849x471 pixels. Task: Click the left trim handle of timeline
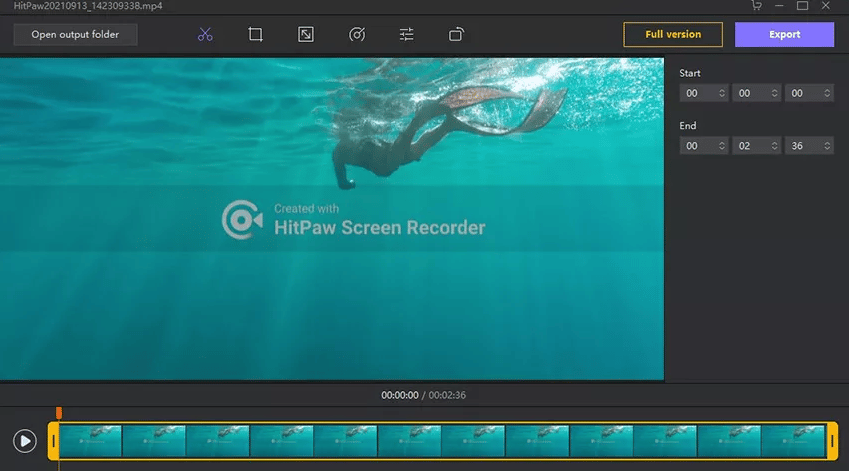click(53, 441)
